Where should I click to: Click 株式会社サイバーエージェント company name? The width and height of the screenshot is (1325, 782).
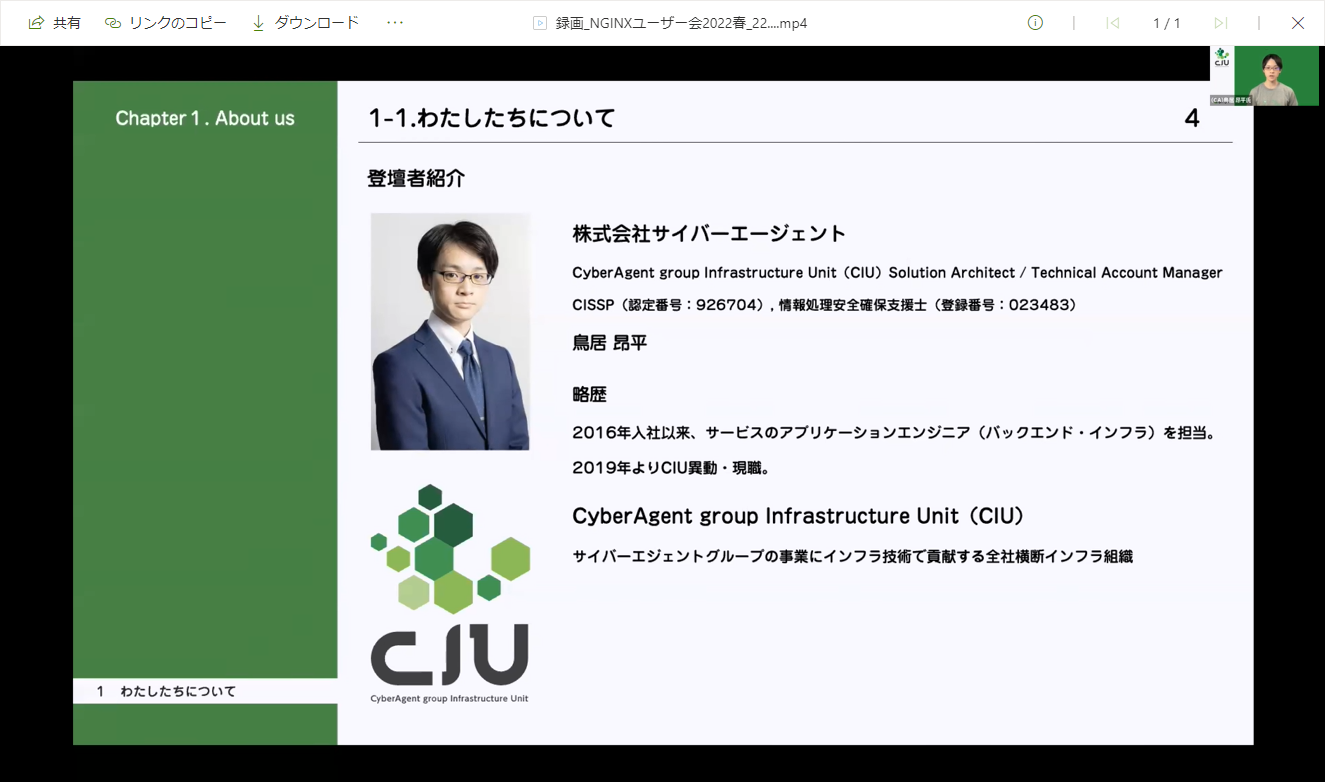point(709,234)
